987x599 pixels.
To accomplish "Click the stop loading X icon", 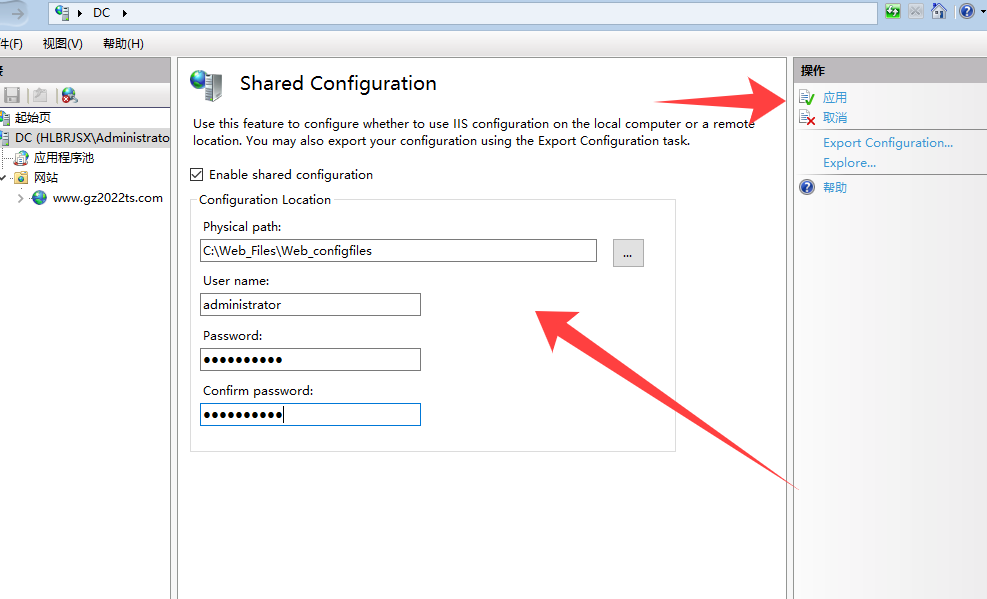I will click(x=915, y=12).
